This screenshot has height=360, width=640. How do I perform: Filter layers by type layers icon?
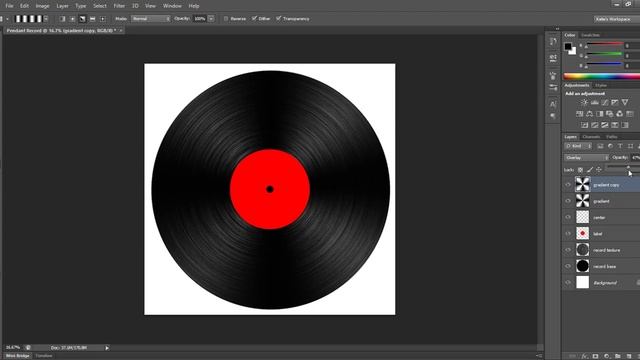pos(620,146)
